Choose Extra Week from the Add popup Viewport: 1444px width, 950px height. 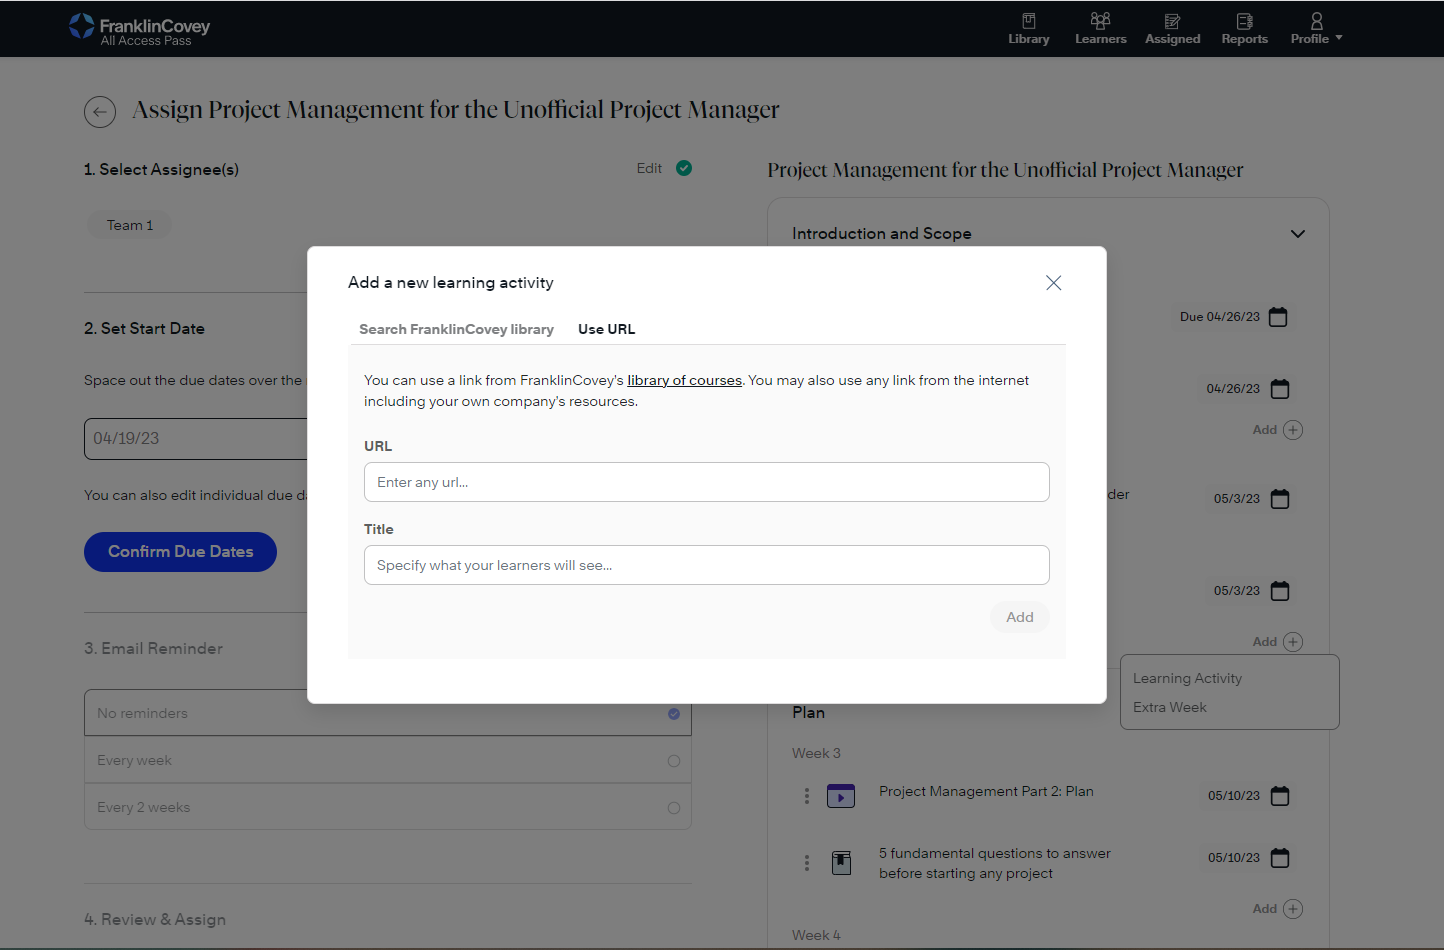point(1169,707)
